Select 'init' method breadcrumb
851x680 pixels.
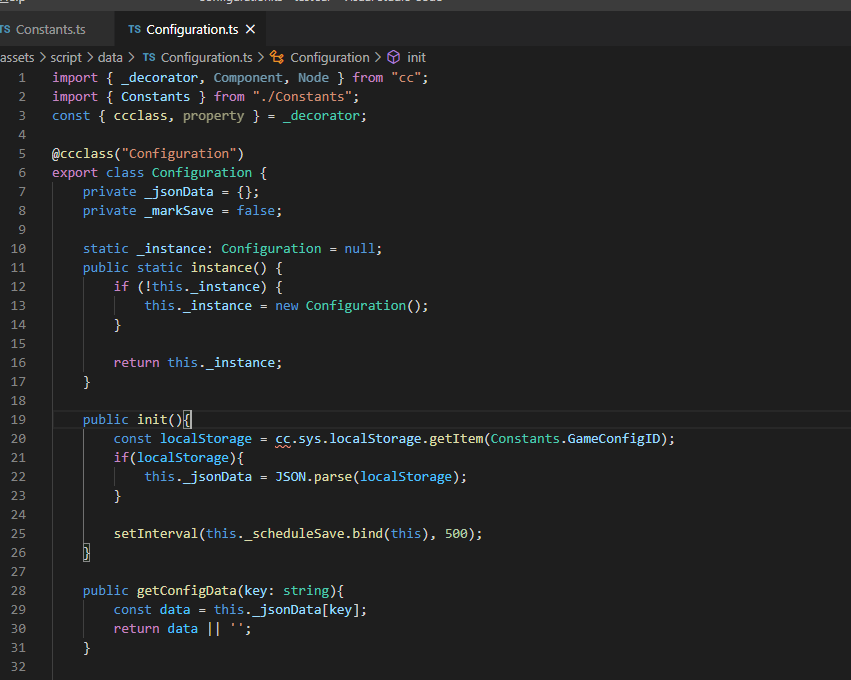point(416,58)
